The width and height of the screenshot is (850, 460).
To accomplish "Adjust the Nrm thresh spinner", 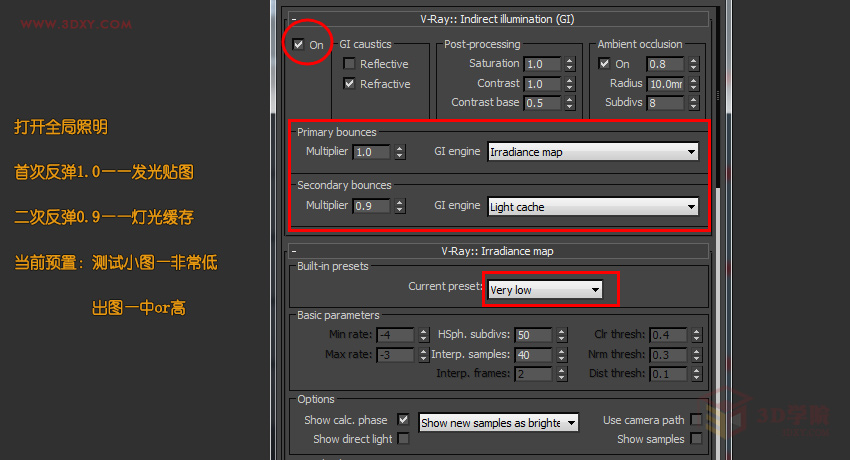I will (x=697, y=355).
